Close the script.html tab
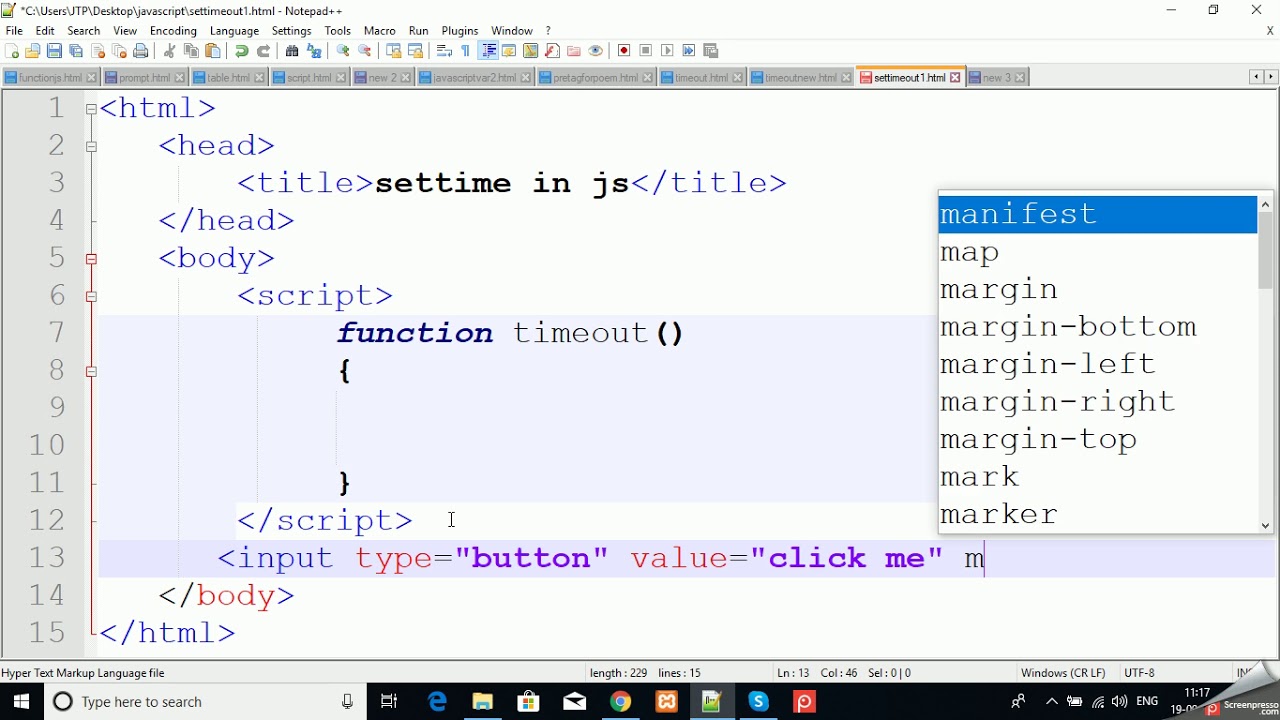Image resolution: width=1280 pixels, height=720 pixels. point(341,78)
